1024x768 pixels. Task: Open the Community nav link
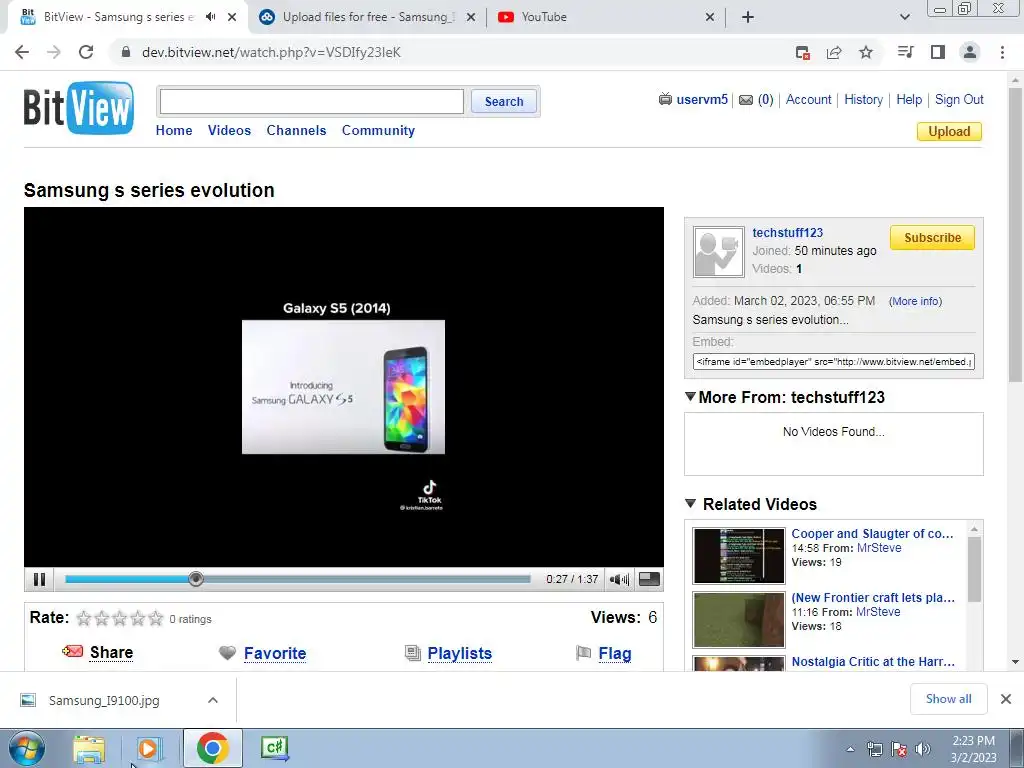coord(378,130)
